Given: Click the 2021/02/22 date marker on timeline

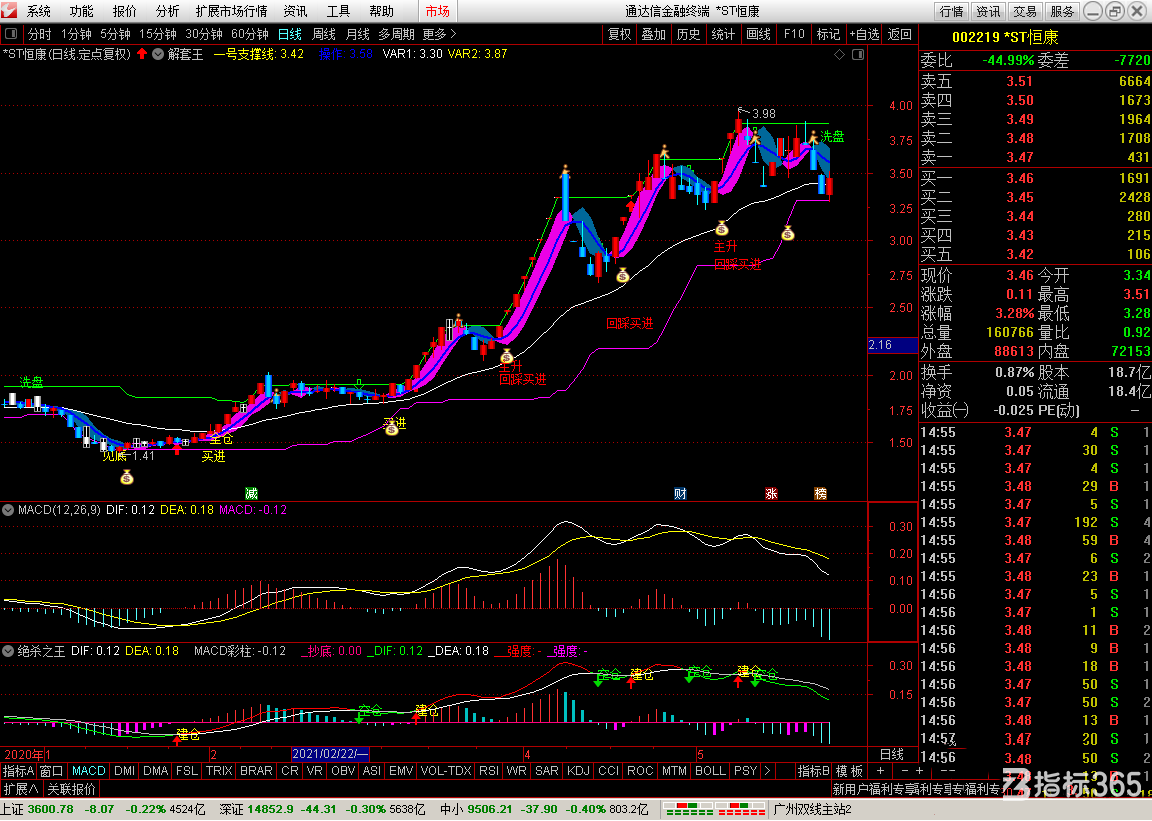Looking at the screenshot, I should (x=331, y=754).
